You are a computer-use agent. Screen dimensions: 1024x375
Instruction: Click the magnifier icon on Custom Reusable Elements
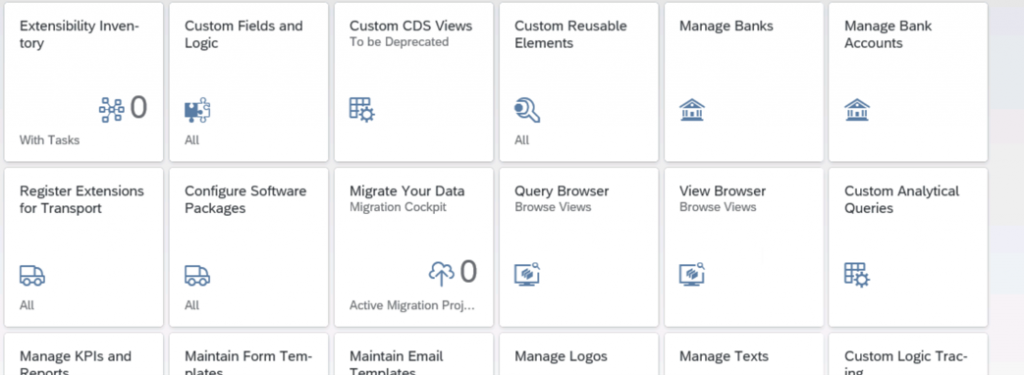click(526, 110)
